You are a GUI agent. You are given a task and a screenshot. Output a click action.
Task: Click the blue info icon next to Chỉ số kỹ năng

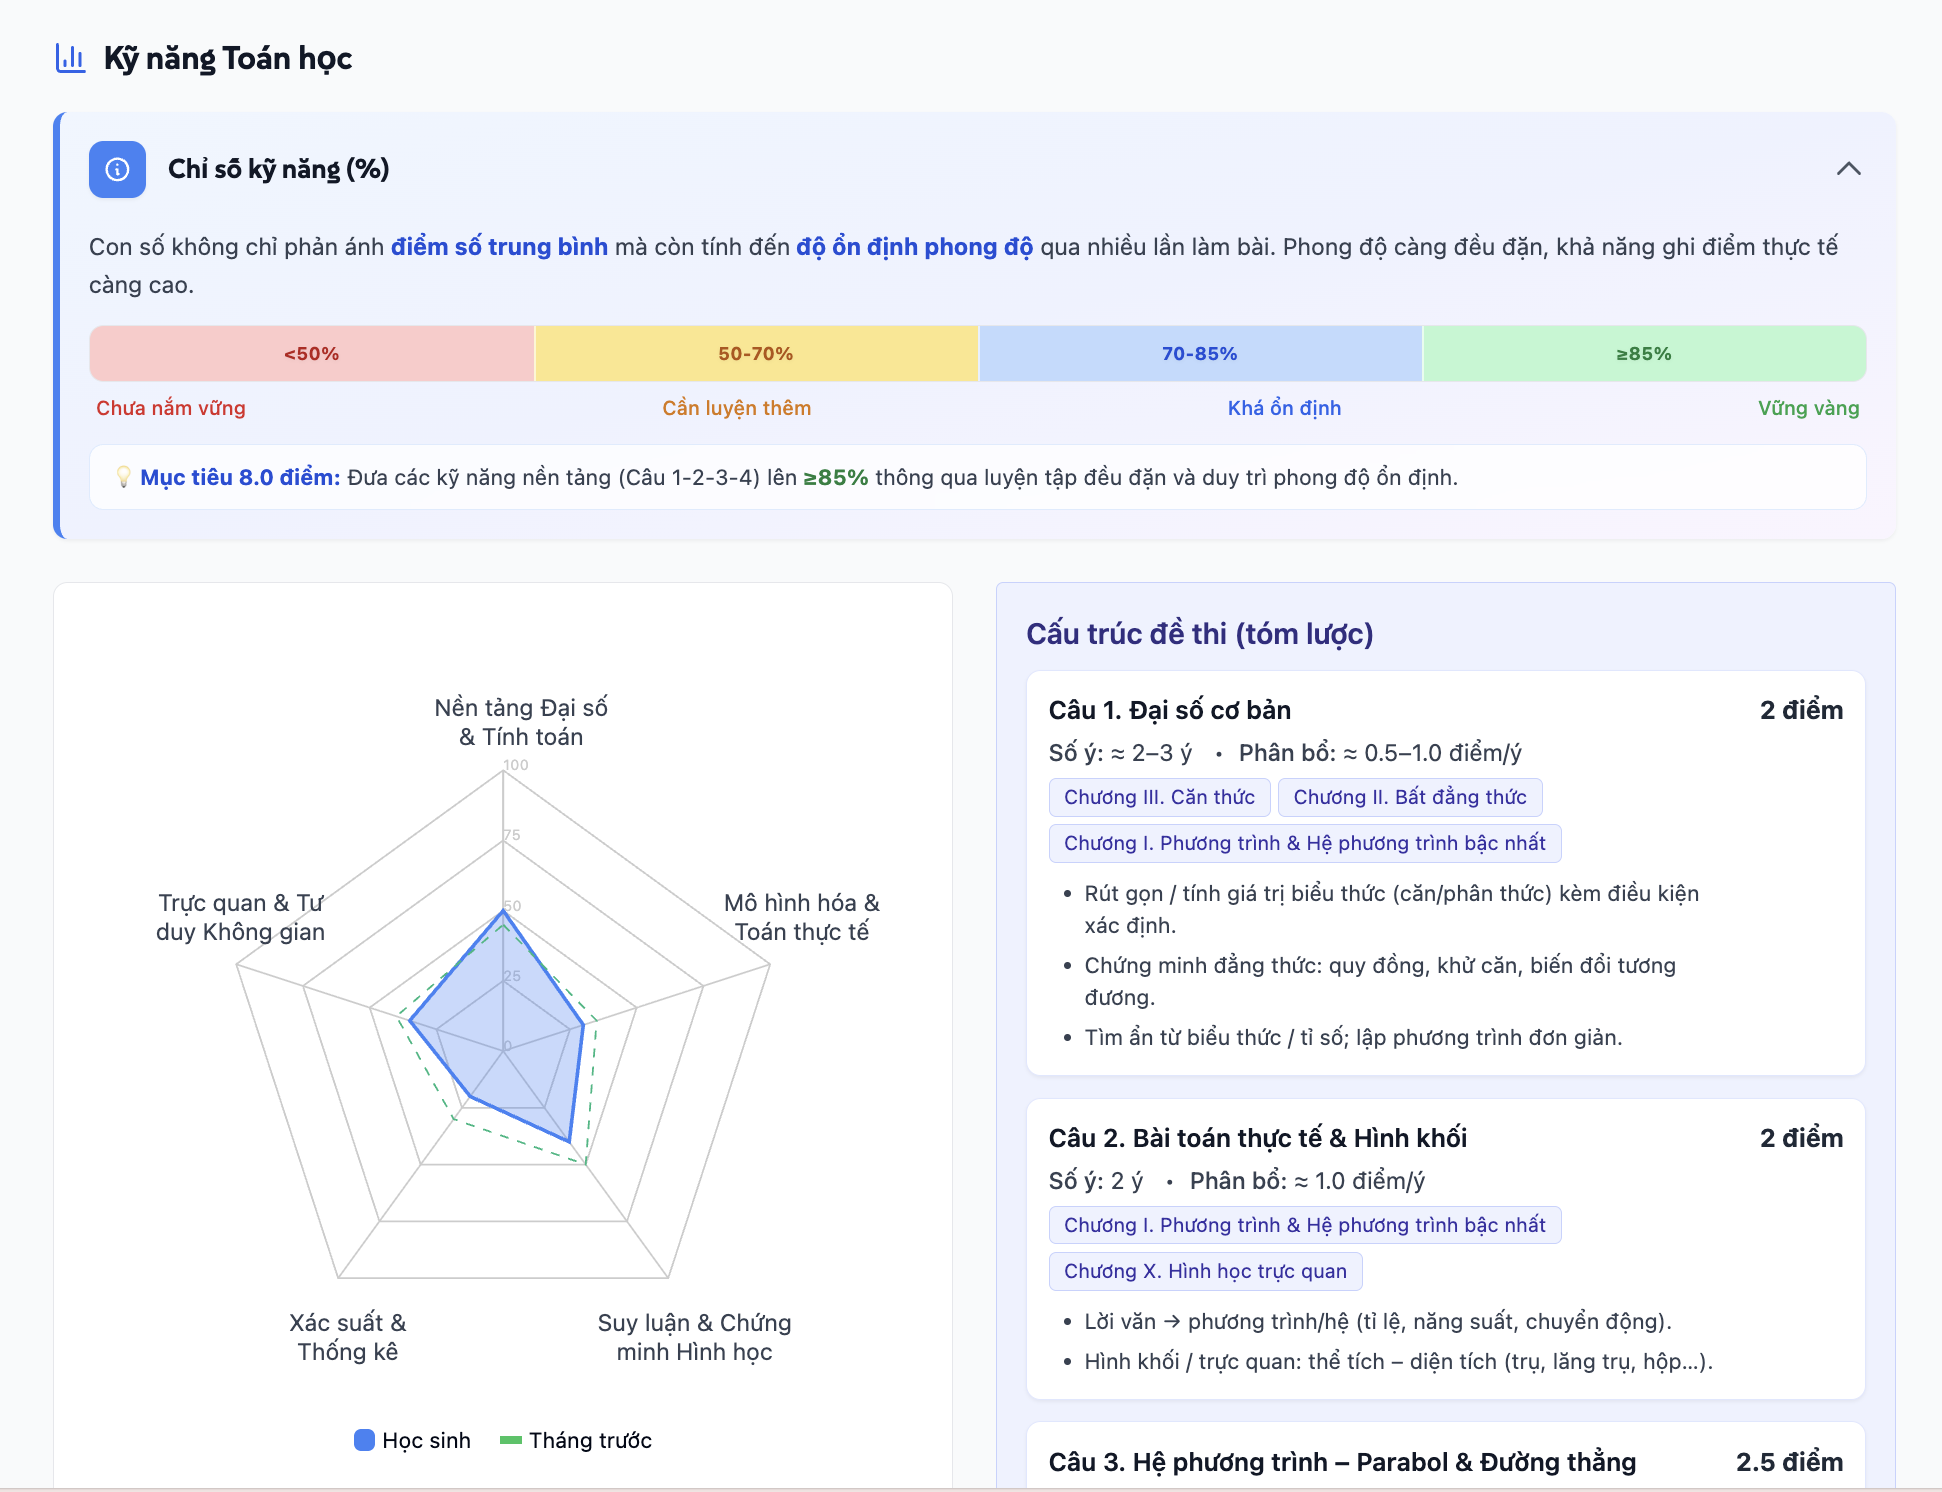pyautogui.click(x=117, y=169)
